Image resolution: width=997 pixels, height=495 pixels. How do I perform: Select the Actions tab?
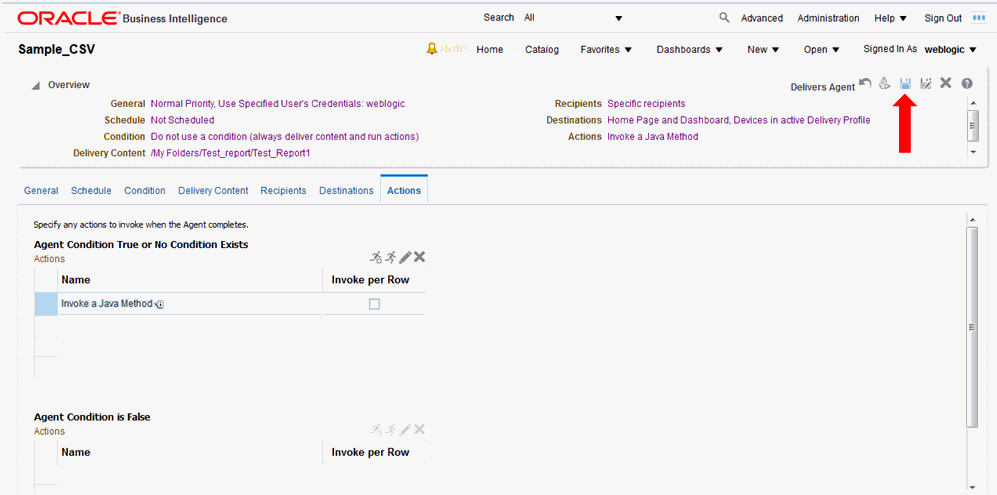pyautogui.click(x=404, y=191)
